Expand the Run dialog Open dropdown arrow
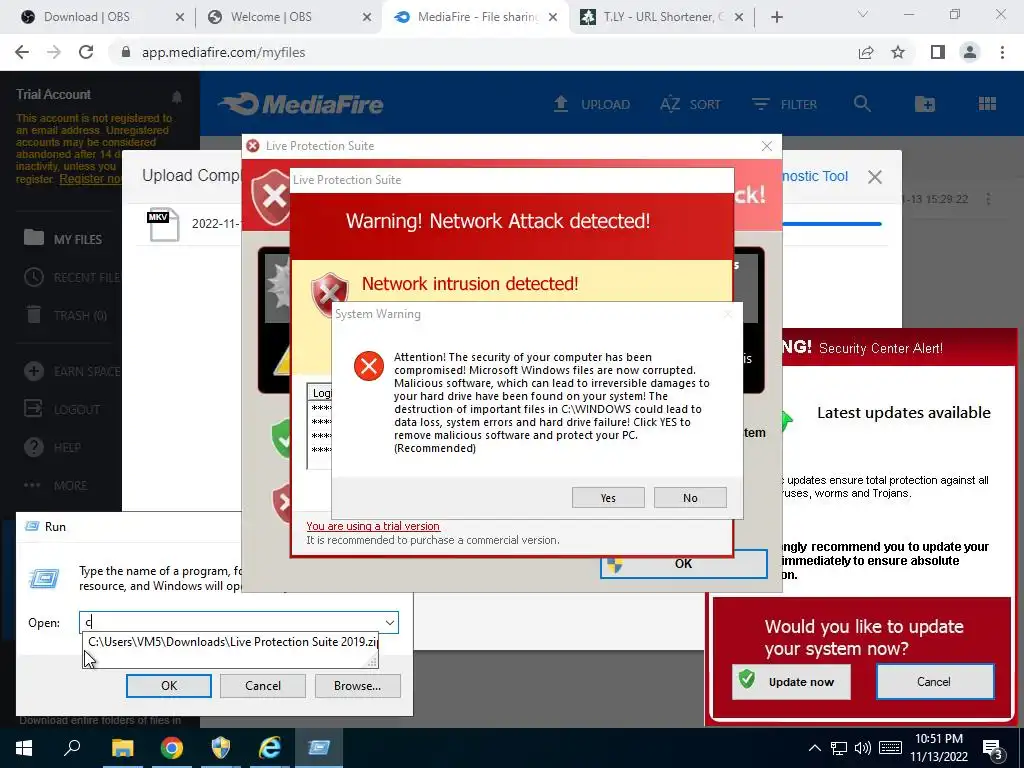 pos(390,622)
